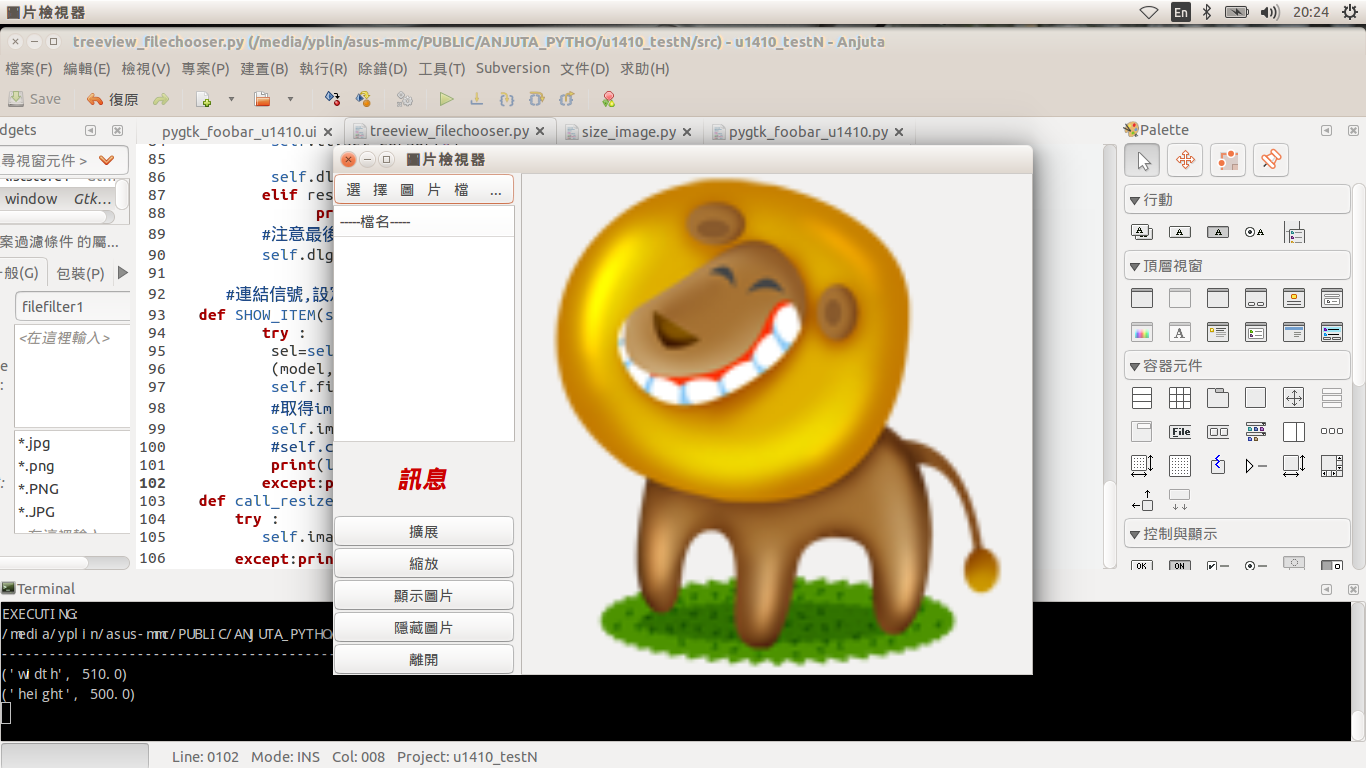This screenshot has height=768, width=1366.
Task: Pick the OK button widget in Palette
Action: click(x=1142, y=566)
